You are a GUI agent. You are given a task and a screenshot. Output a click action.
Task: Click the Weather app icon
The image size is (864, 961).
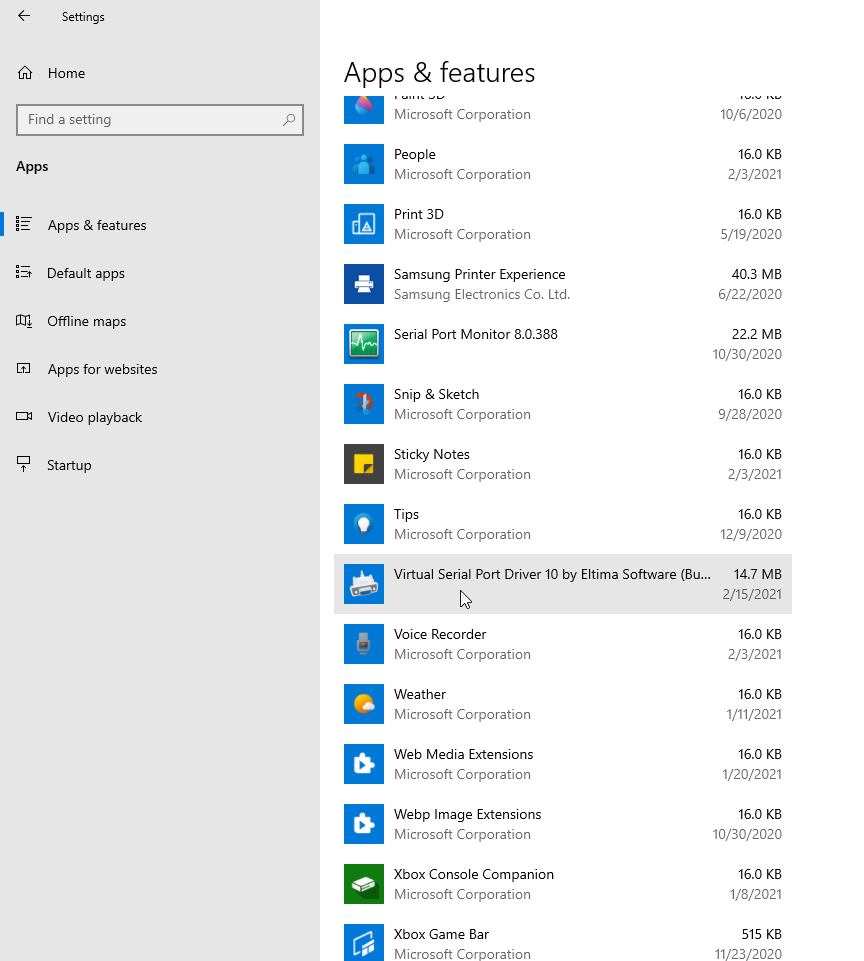[x=364, y=705]
